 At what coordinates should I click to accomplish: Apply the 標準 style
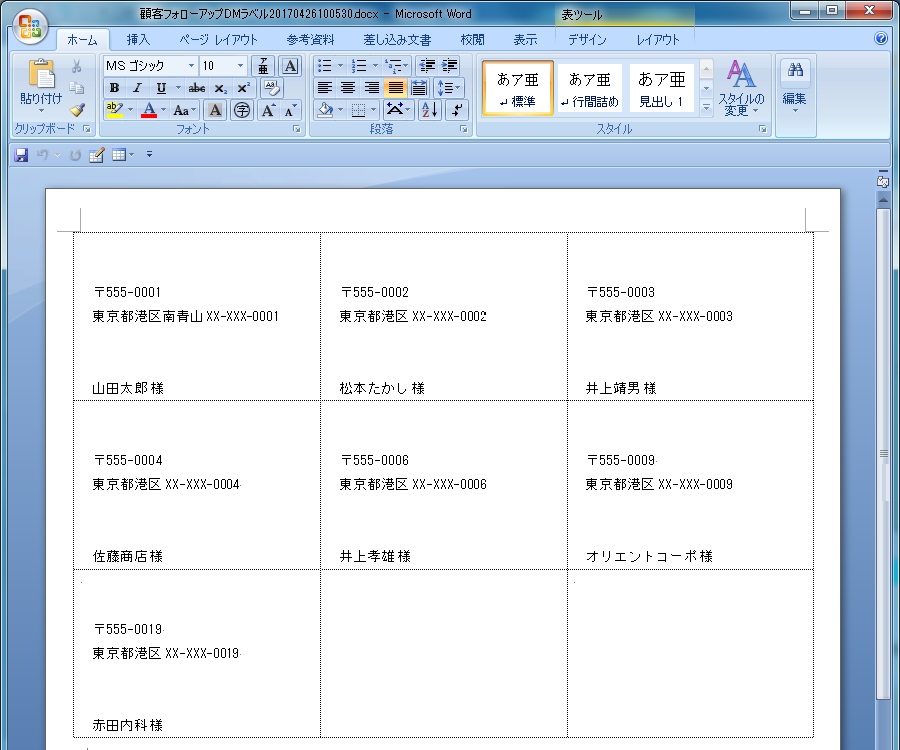tap(518, 88)
